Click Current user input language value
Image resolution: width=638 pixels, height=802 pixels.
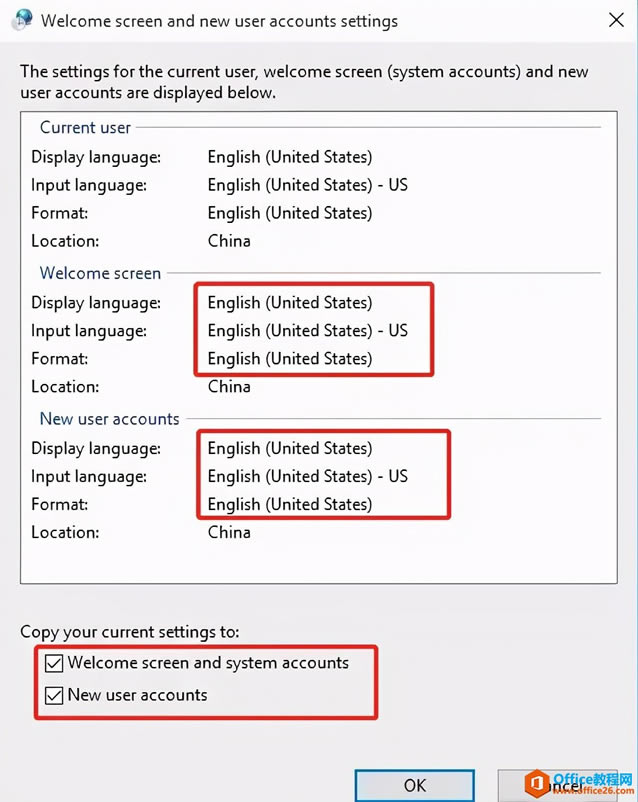click(x=307, y=185)
